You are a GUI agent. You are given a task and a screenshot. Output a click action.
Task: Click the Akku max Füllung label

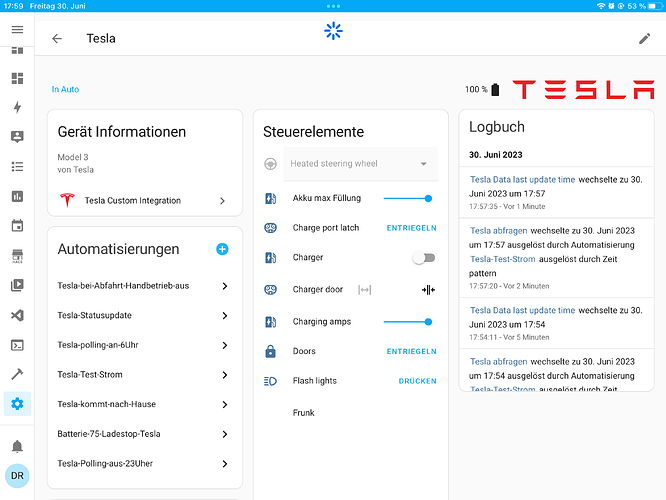[x=326, y=198]
